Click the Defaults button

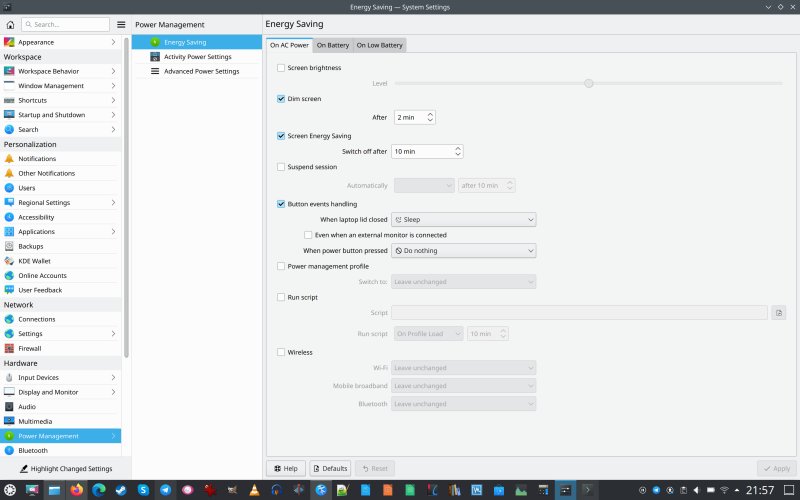click(x=329, y=468)
